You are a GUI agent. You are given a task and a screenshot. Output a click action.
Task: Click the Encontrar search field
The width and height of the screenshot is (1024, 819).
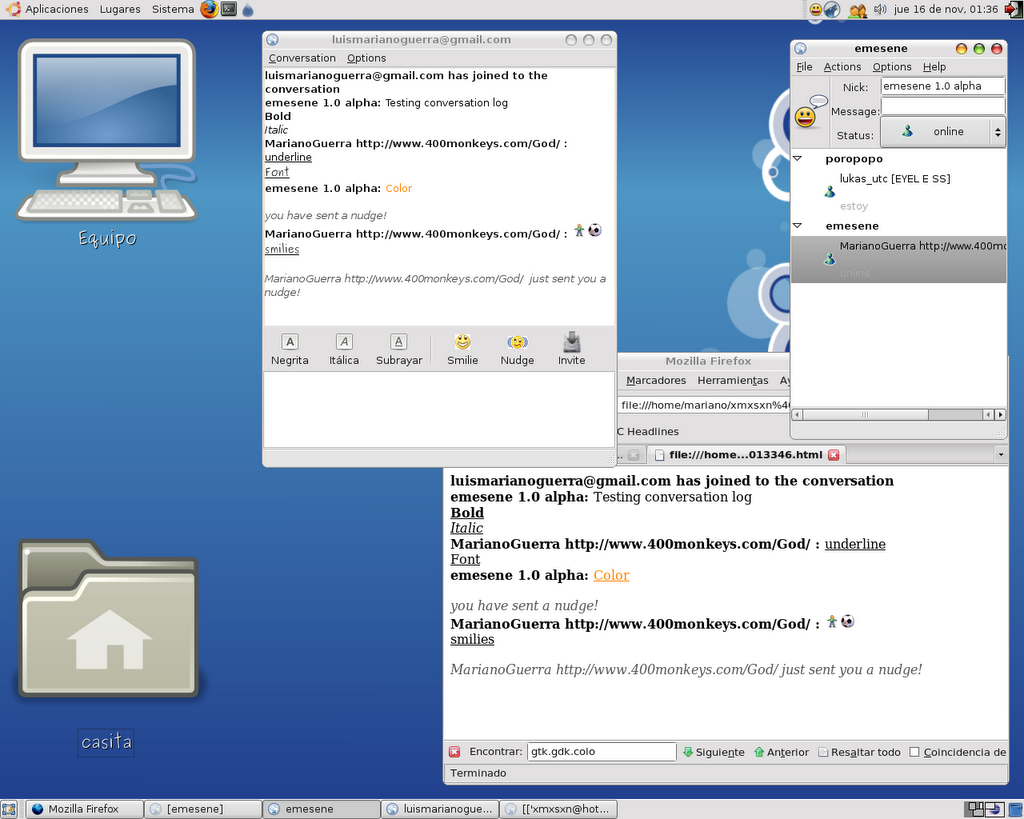601,752
